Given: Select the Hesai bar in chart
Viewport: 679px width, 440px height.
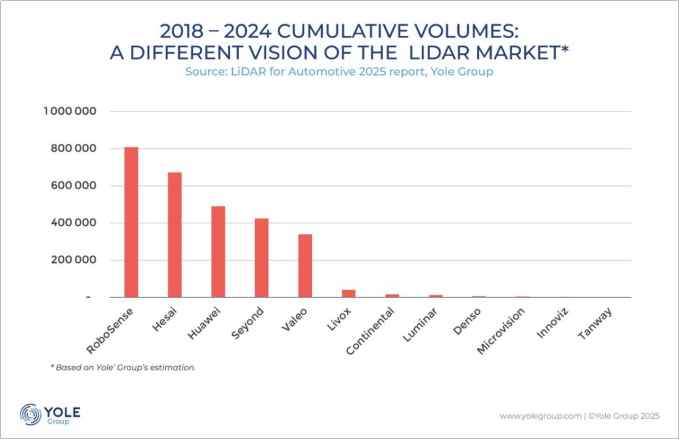Looking at the screenshot, I should click(174, 235).
